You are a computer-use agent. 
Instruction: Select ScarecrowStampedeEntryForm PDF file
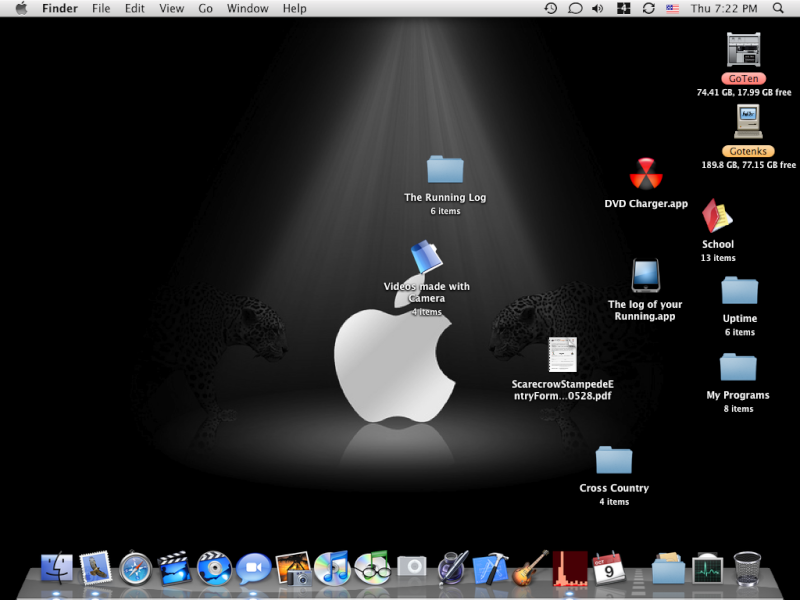(x=562, y=355)
